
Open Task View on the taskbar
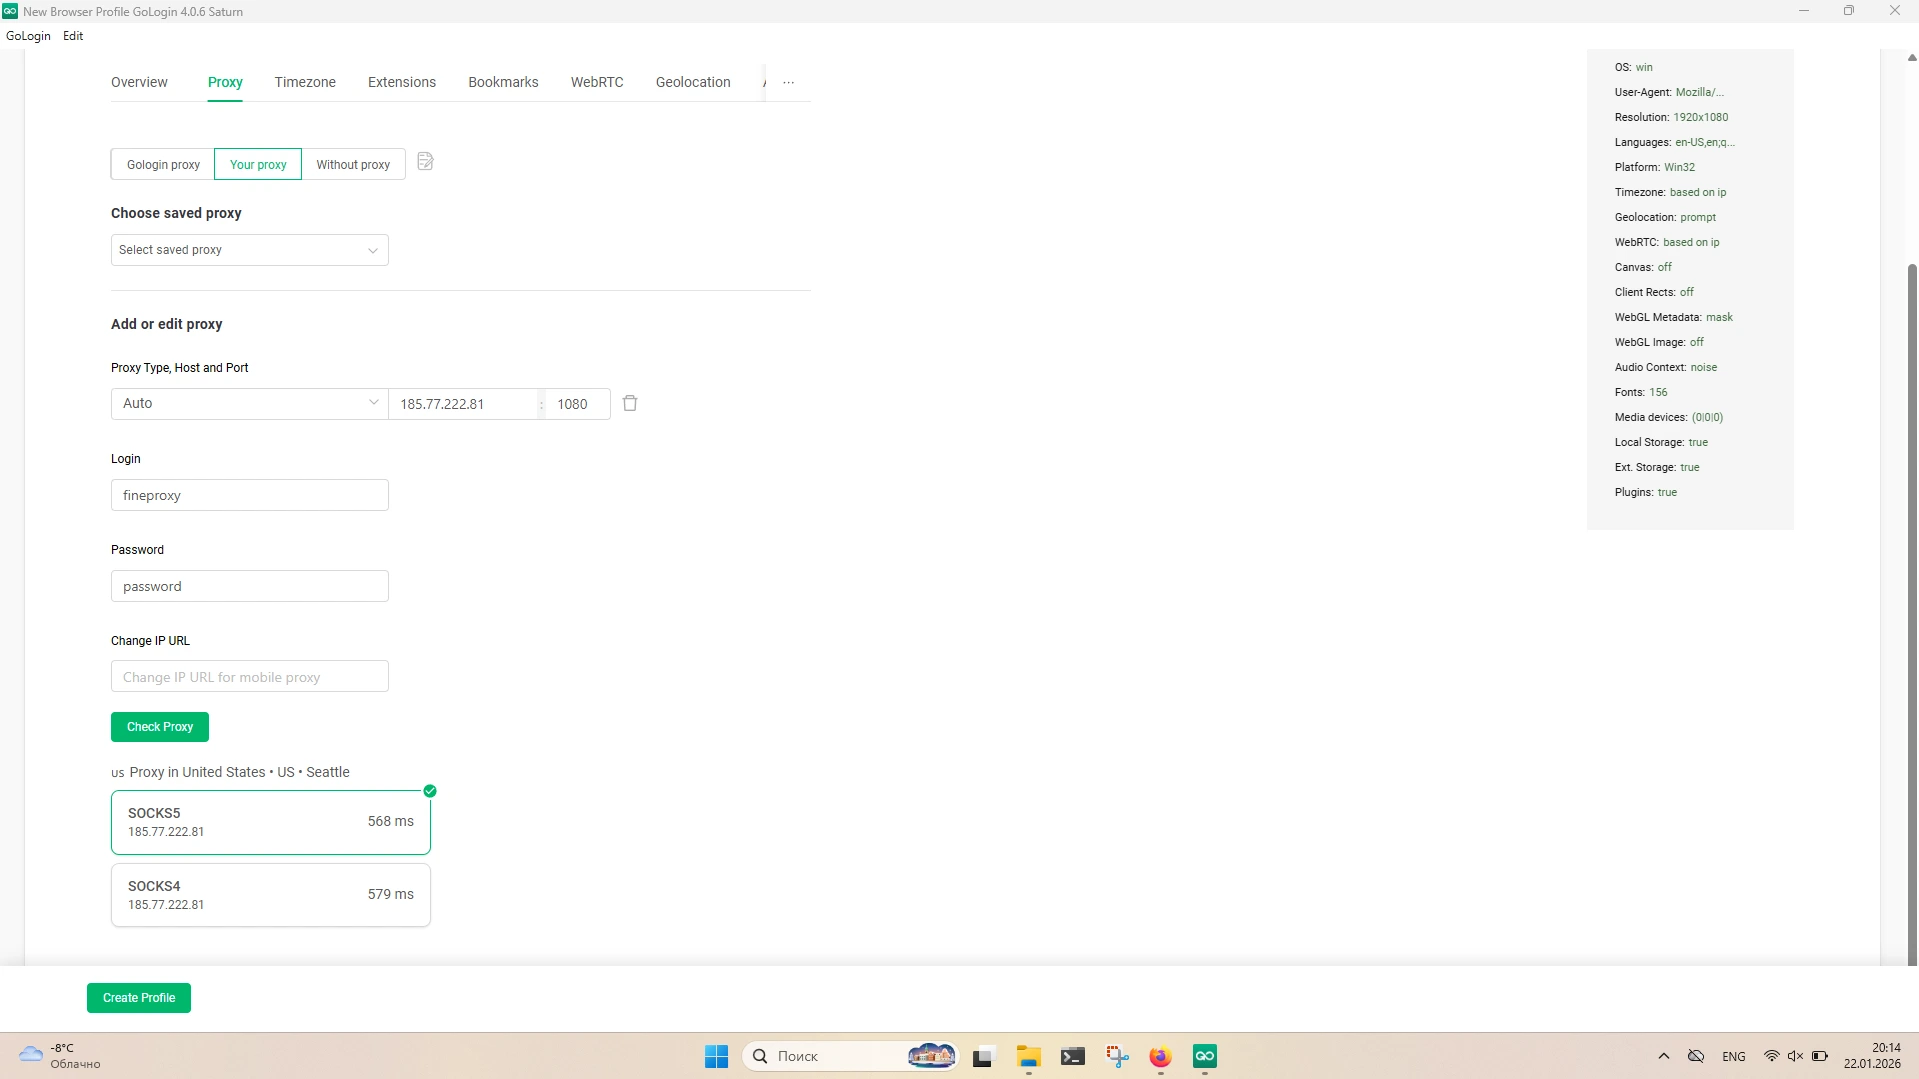point(983,1056)
